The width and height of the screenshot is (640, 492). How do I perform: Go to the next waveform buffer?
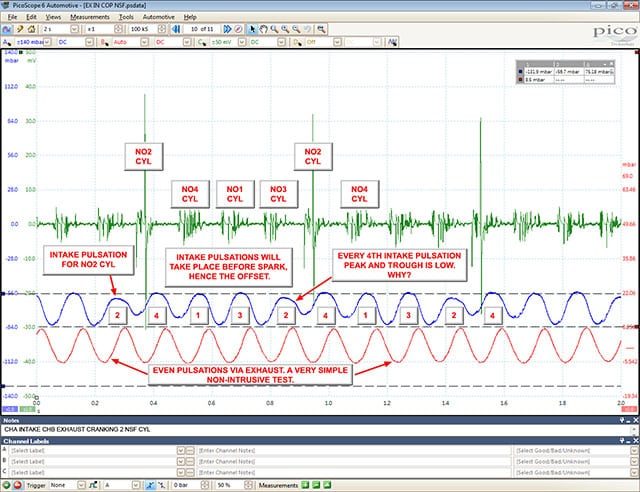pos(227,29)
